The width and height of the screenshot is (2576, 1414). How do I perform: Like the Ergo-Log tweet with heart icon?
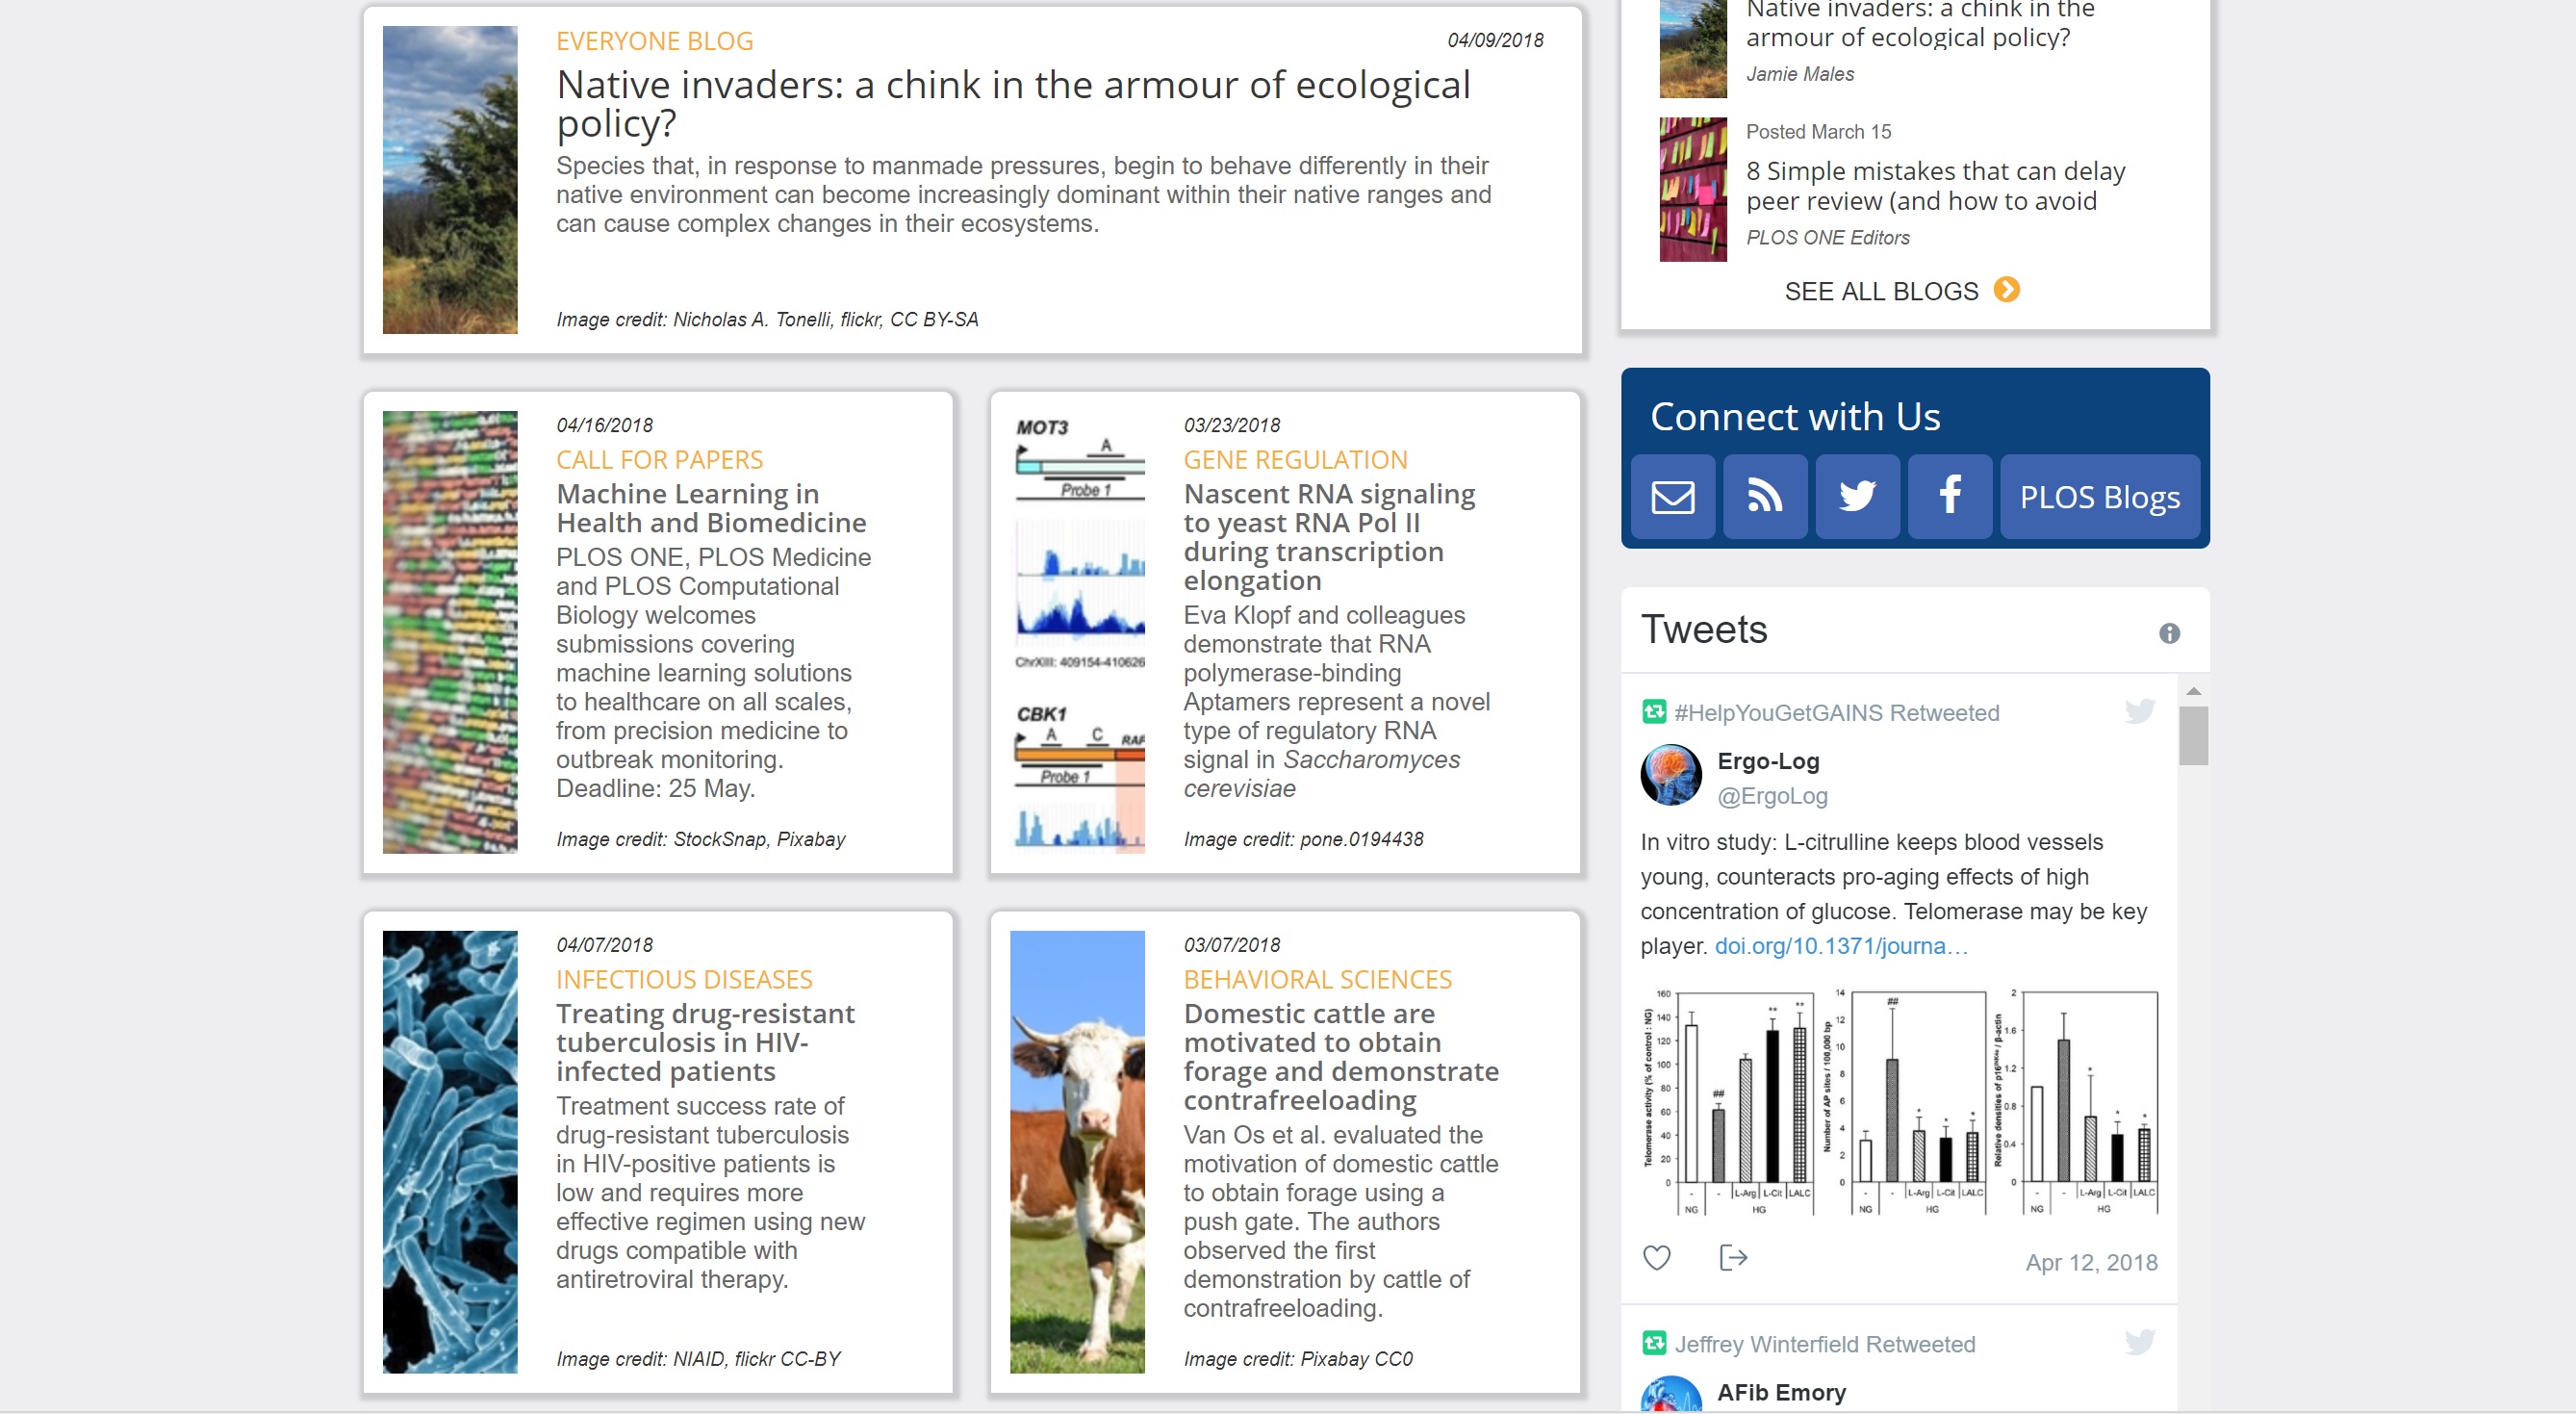[x=1656, y=1257]
